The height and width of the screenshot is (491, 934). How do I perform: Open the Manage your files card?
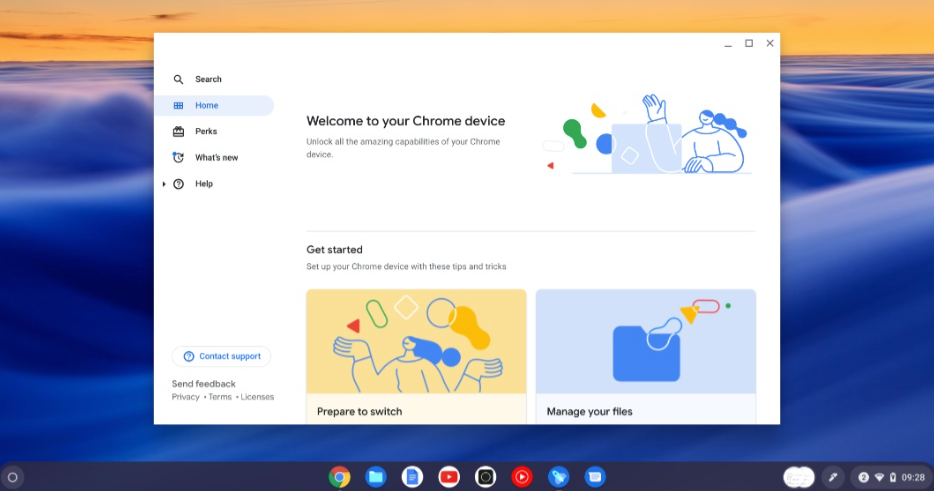[x=646, y=357]
